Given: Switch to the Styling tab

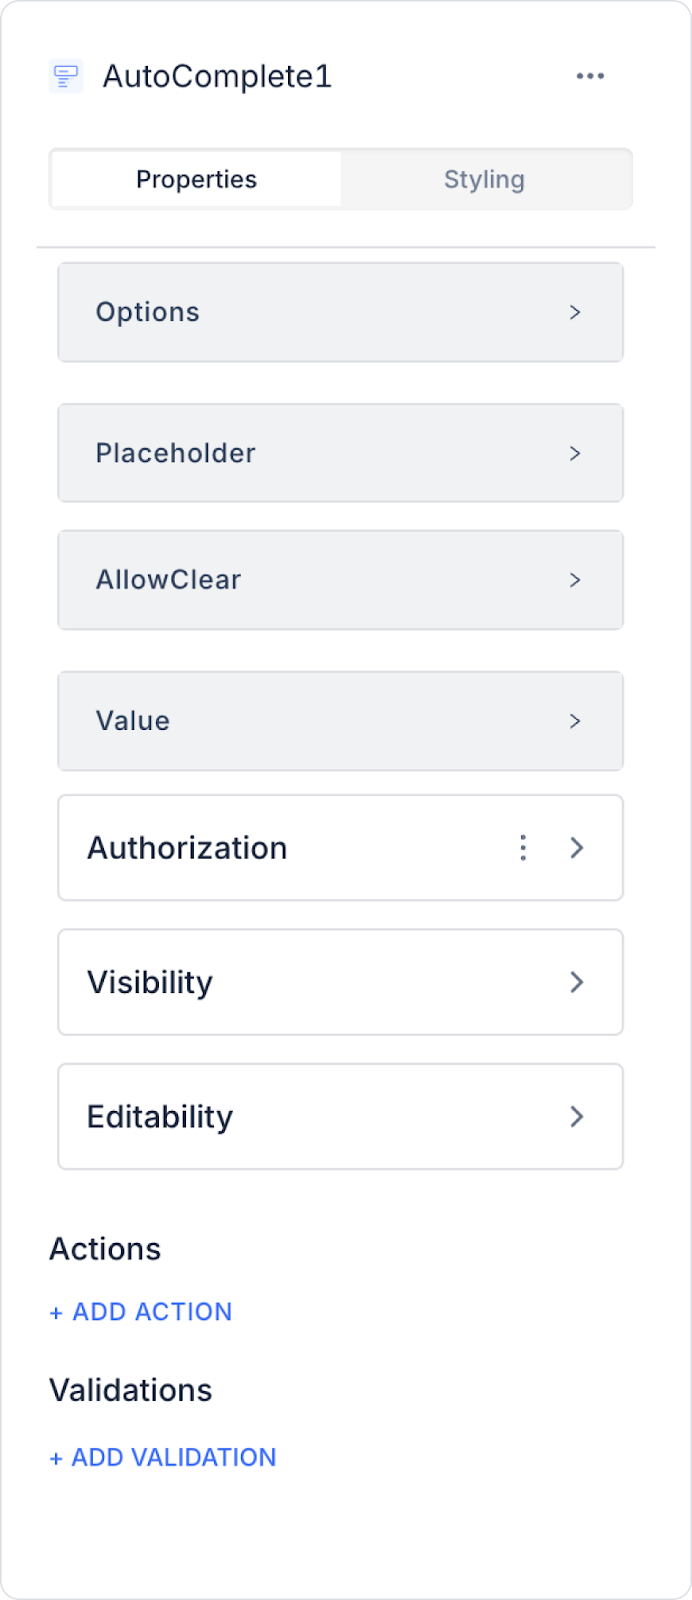Looking at the screenshot, I should click(x=484, y=180).
